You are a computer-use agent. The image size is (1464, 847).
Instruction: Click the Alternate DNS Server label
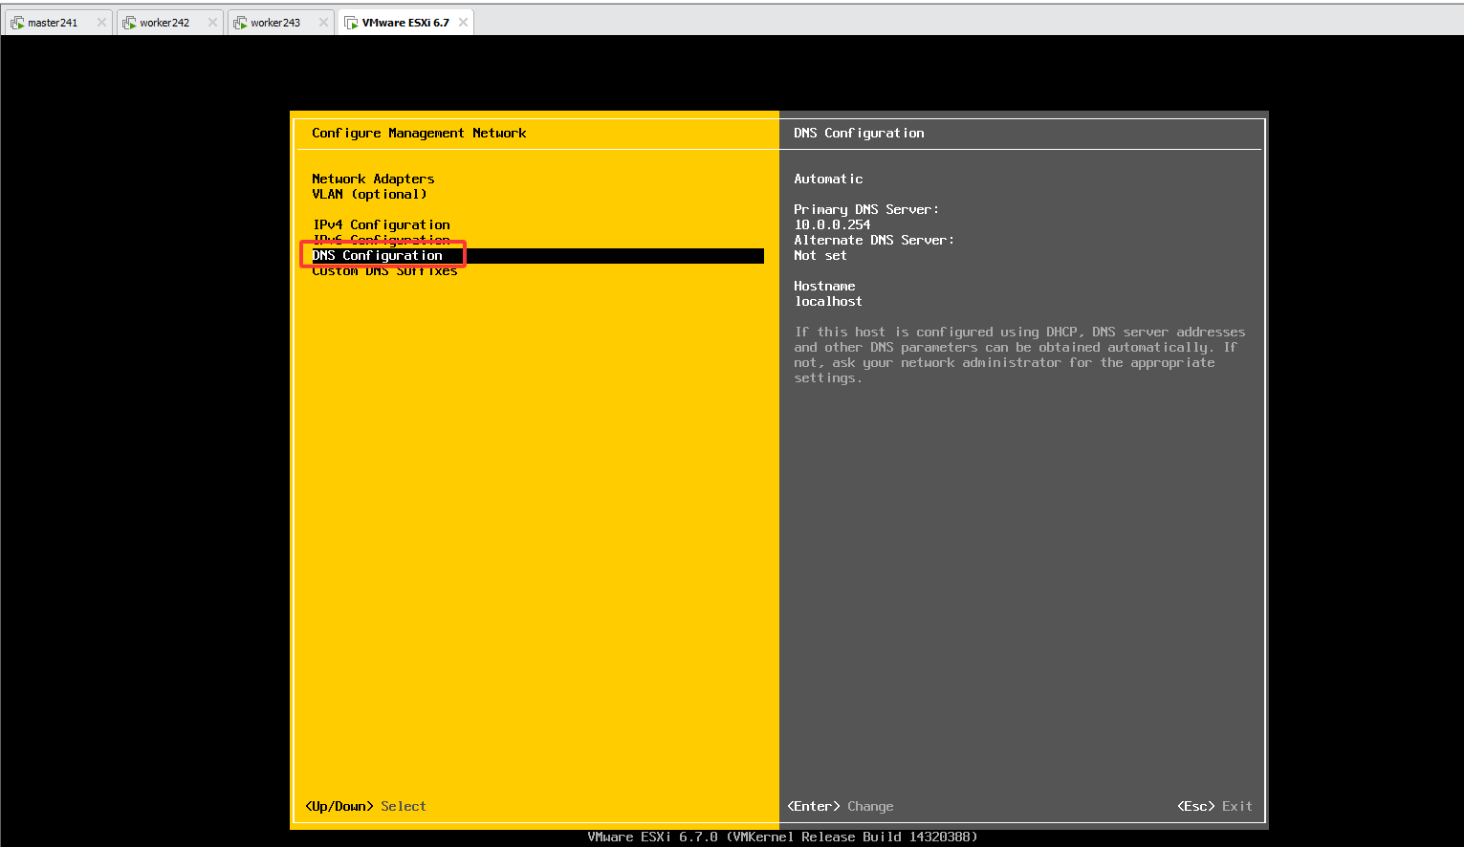coord(874,240)
